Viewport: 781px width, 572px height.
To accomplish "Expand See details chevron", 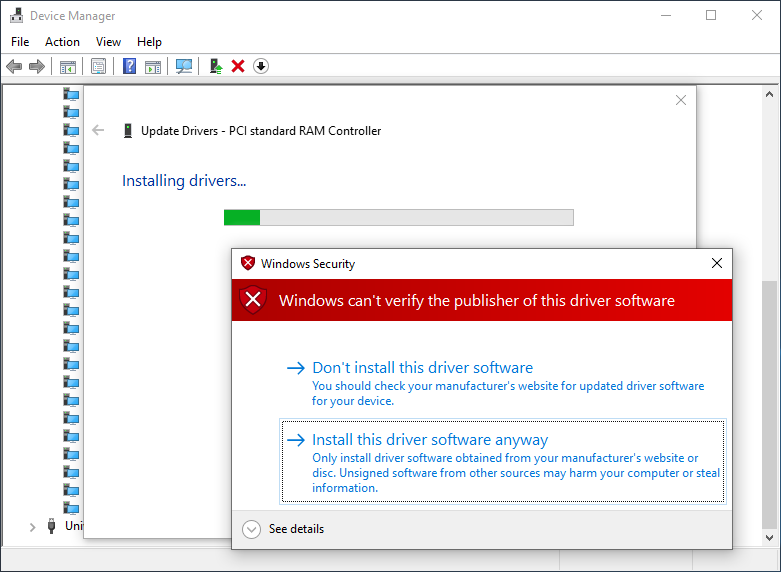I will pyautogui.click(x=252, y=529).
